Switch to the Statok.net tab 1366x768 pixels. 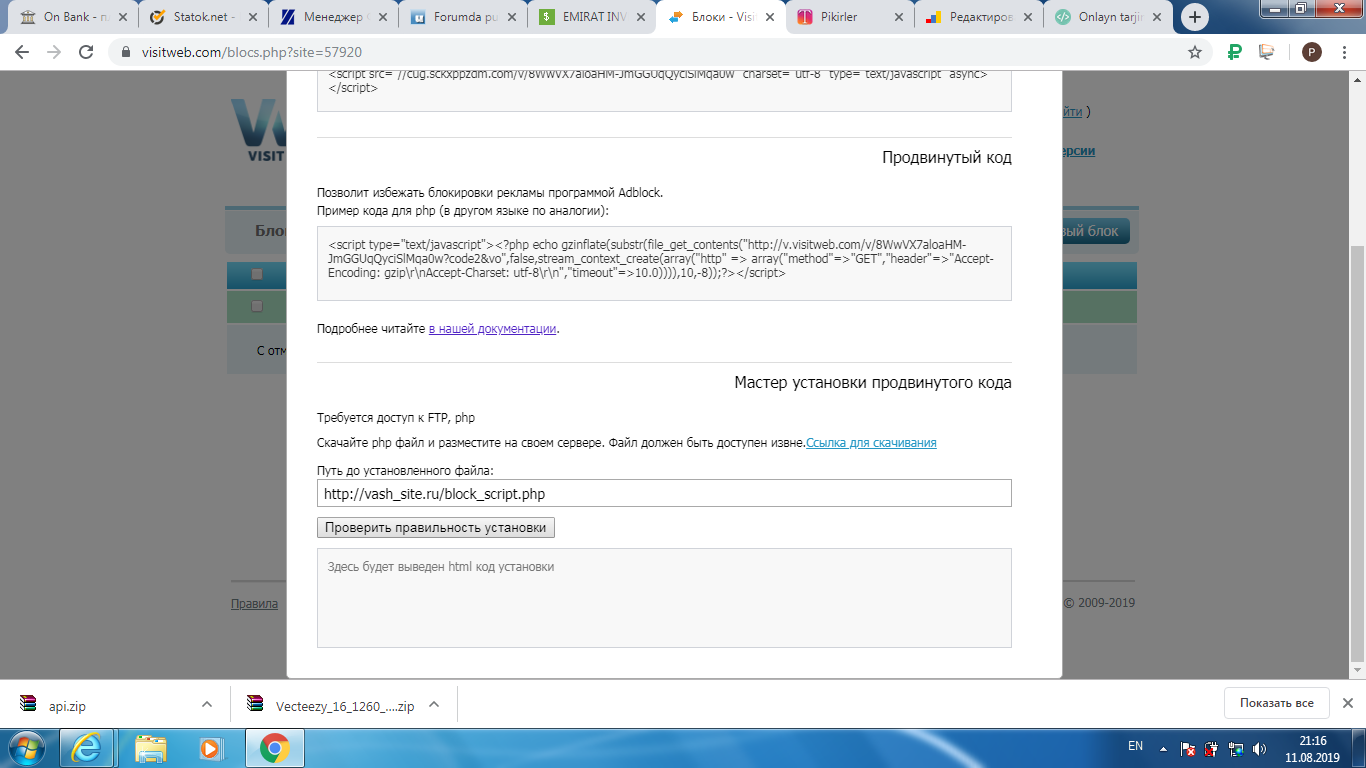(200, 17)
